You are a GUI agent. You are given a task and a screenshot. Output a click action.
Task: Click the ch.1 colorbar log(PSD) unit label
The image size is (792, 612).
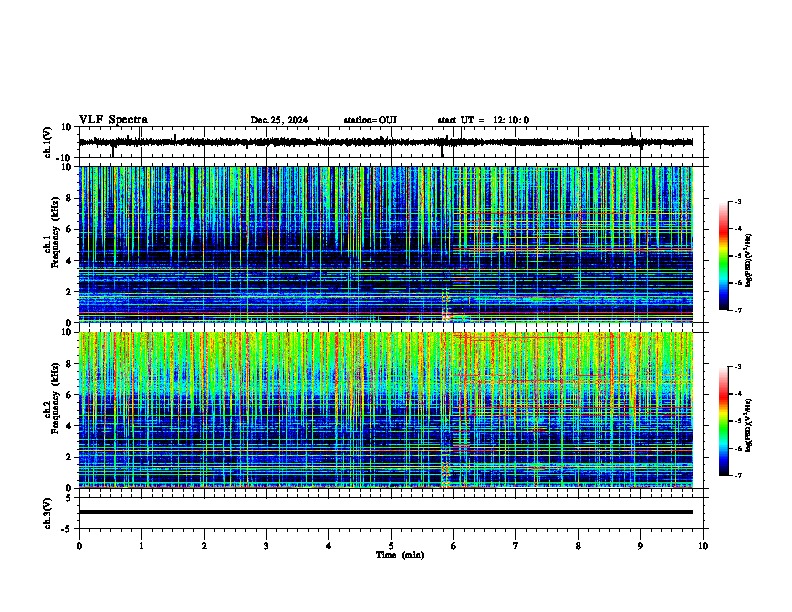pyautogui.click(x=748, y=261)
